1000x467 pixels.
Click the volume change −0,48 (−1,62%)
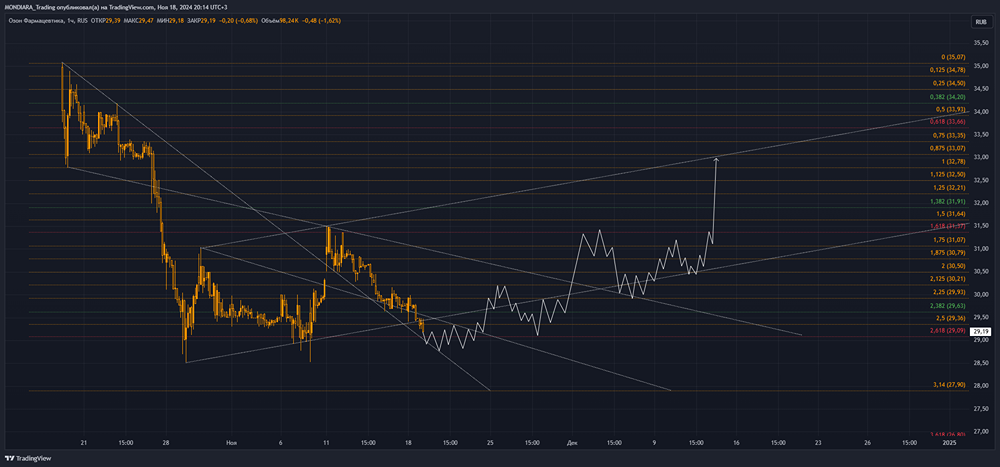tap(323, 21)
